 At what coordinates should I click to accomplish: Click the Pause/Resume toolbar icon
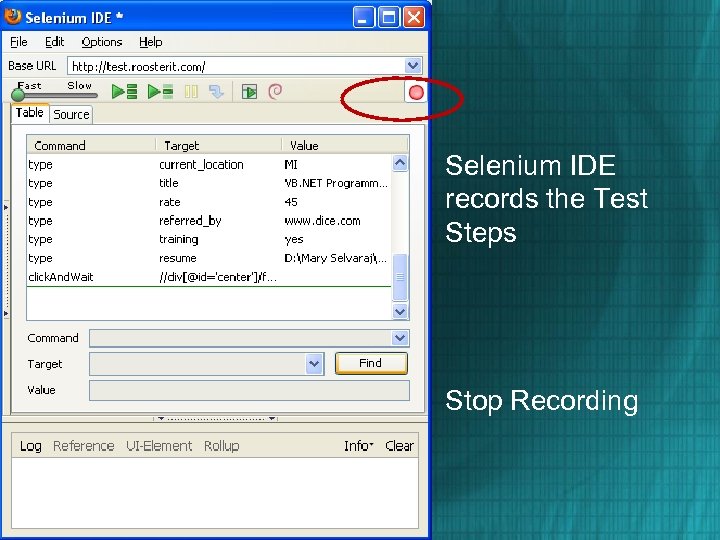point(191,91)
